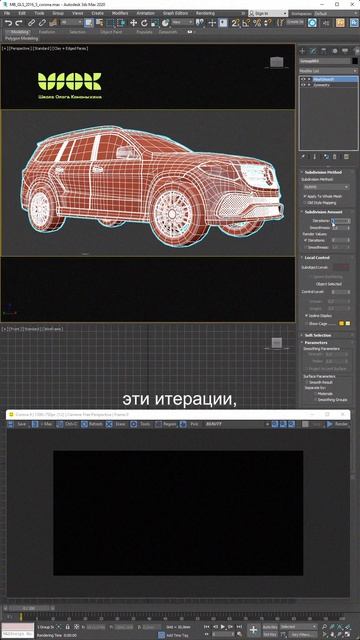Activate the Select and Rotate tool

point(144,23)
